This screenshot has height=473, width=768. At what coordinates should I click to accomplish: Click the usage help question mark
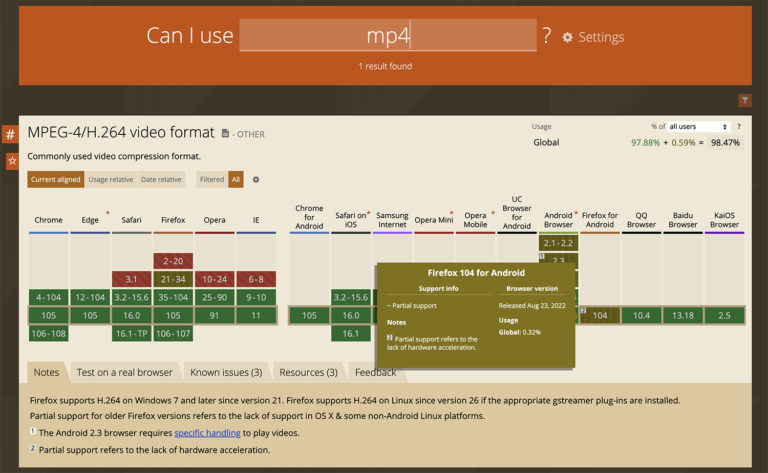point(739,127)
